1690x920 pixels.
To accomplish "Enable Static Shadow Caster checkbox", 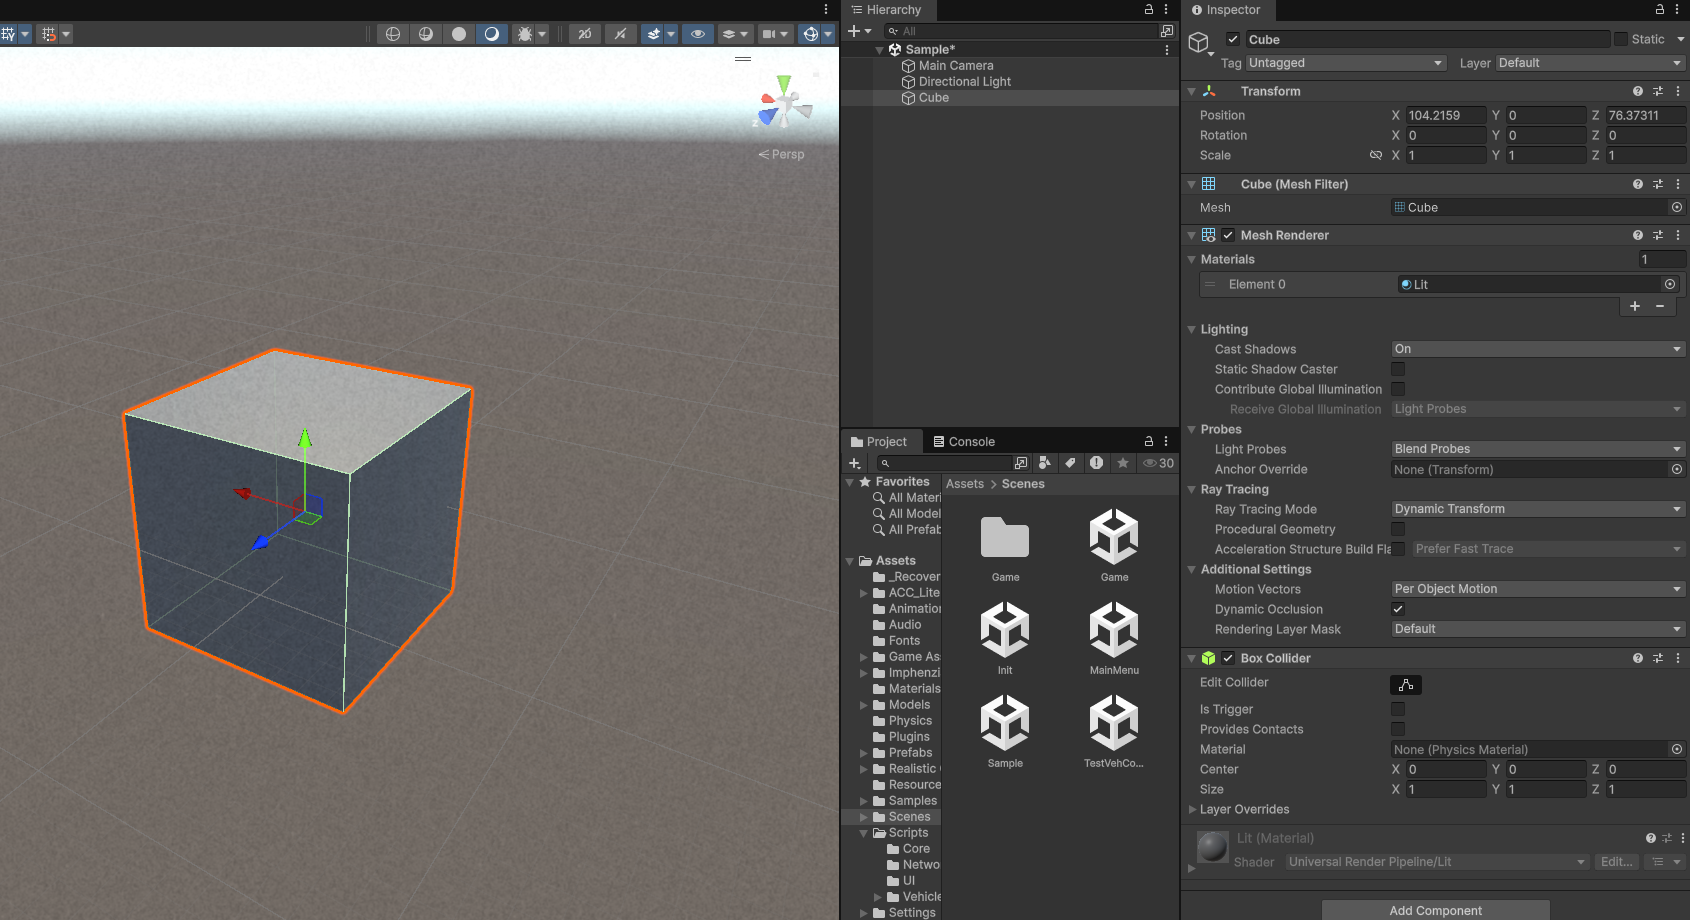I will pyautogui.click(x=1398, y=369).
